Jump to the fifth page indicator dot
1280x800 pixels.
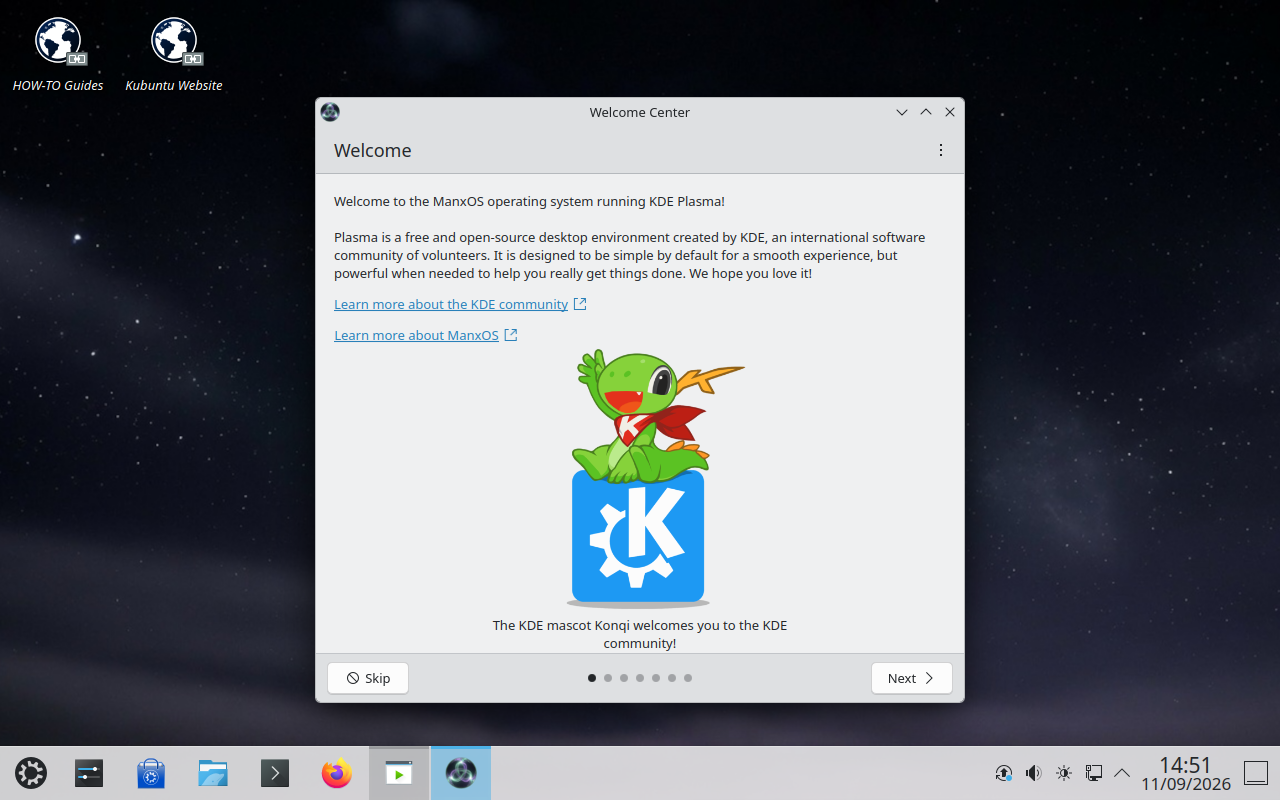(656, 678)
